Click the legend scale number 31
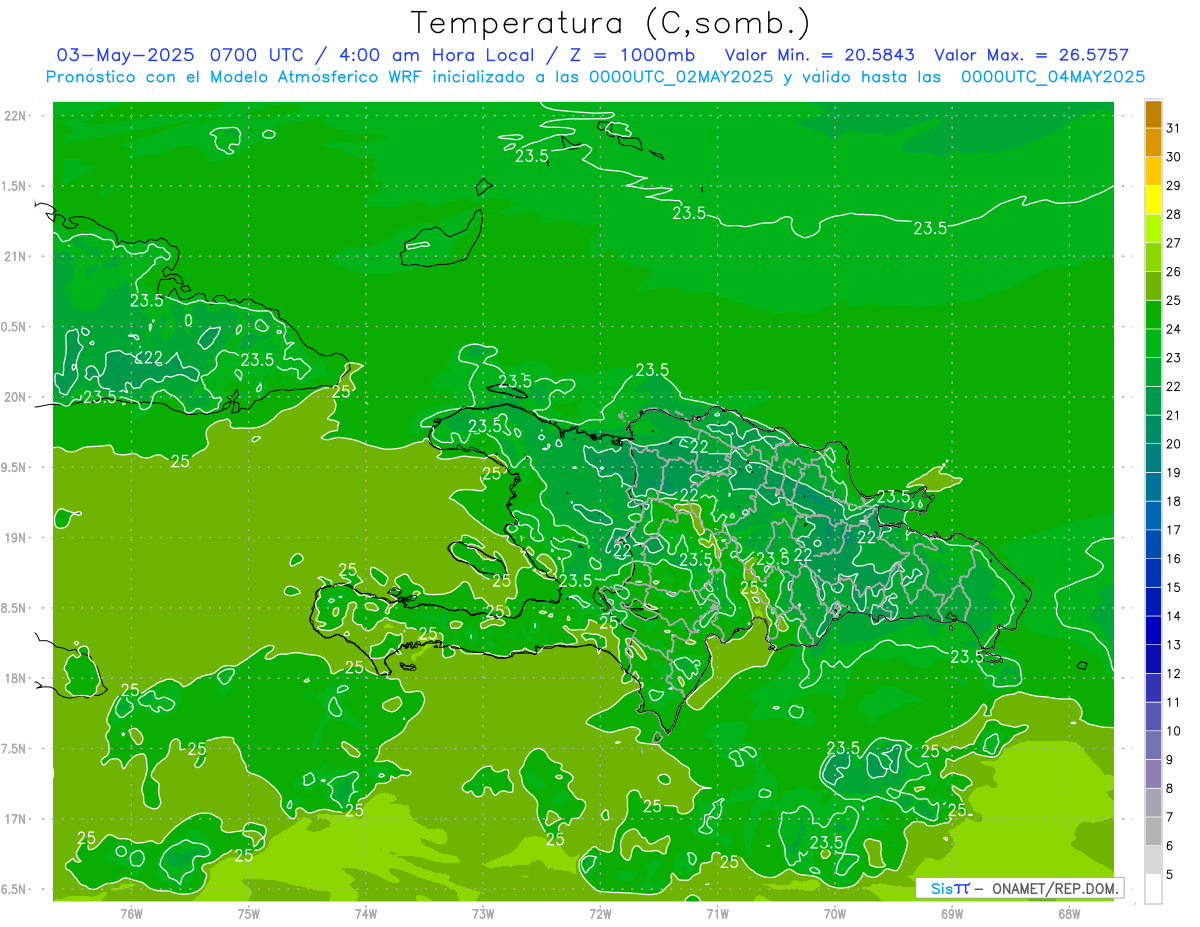This screenshot has width=1200, height=927. tap(1174, 127)
